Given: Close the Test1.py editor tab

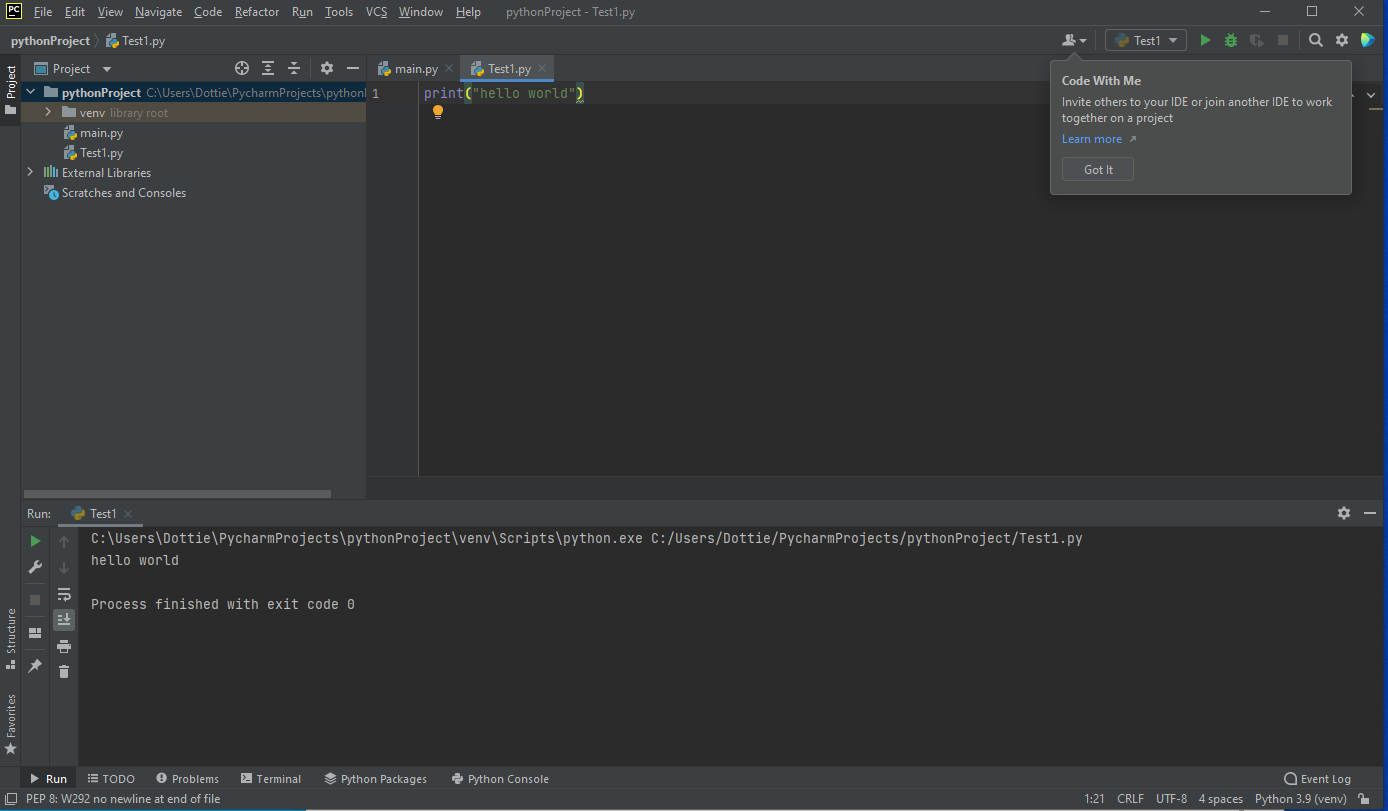Looking at the screenshot, I should click(x=542, y=69).
